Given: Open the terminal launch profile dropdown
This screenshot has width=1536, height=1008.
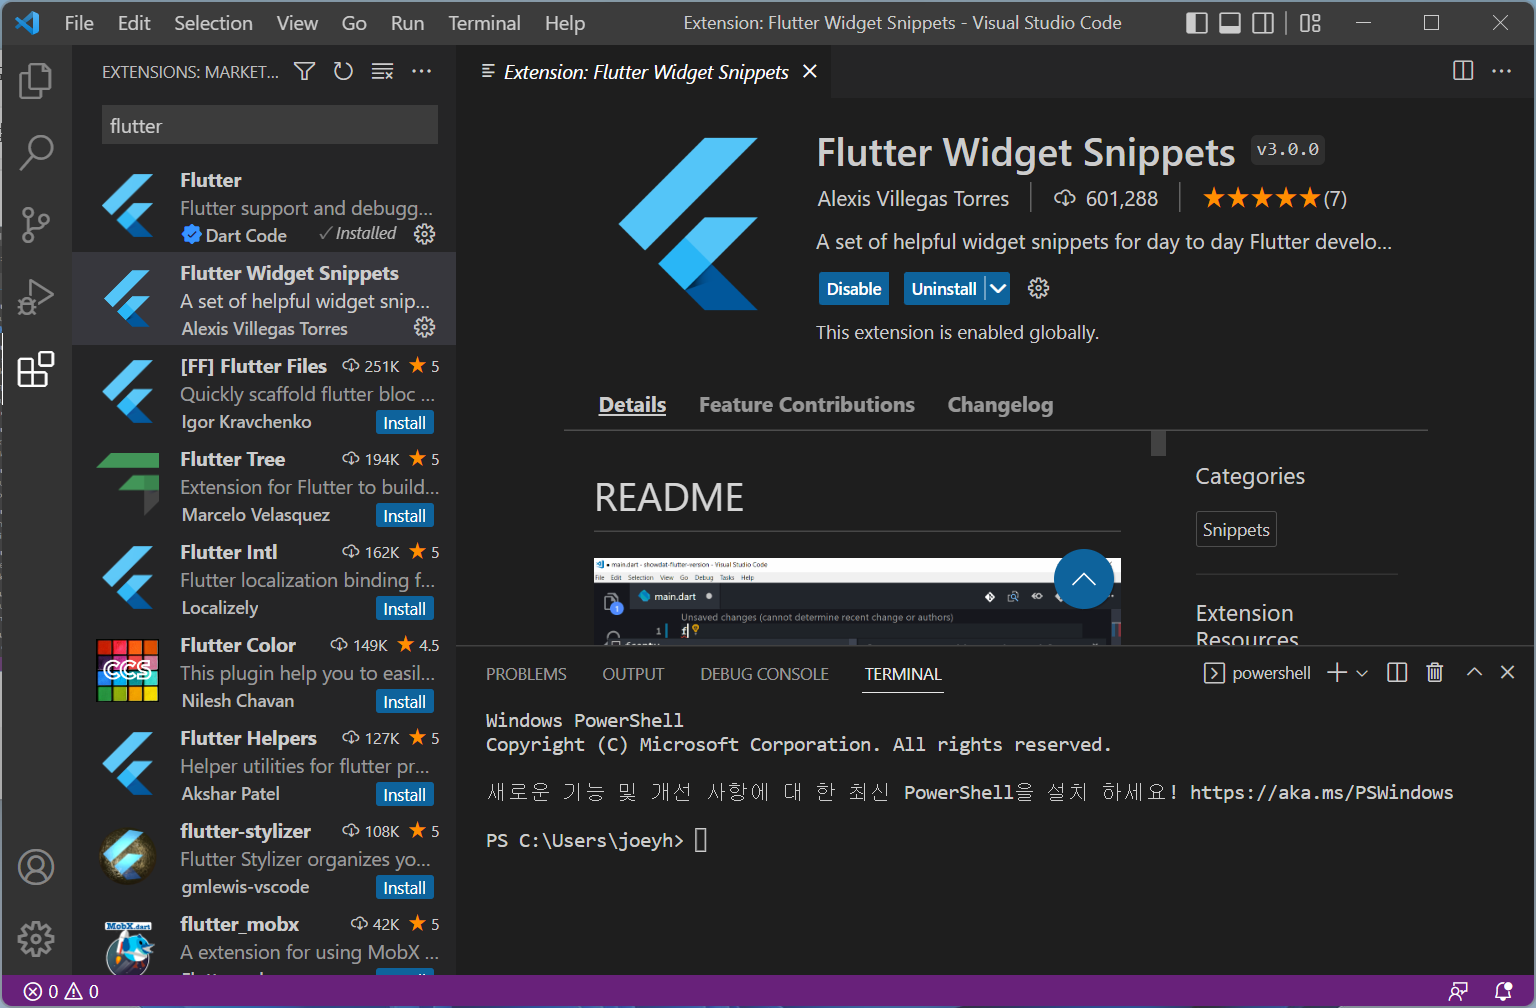Looking at the screenshot, I should (1362, 673).
